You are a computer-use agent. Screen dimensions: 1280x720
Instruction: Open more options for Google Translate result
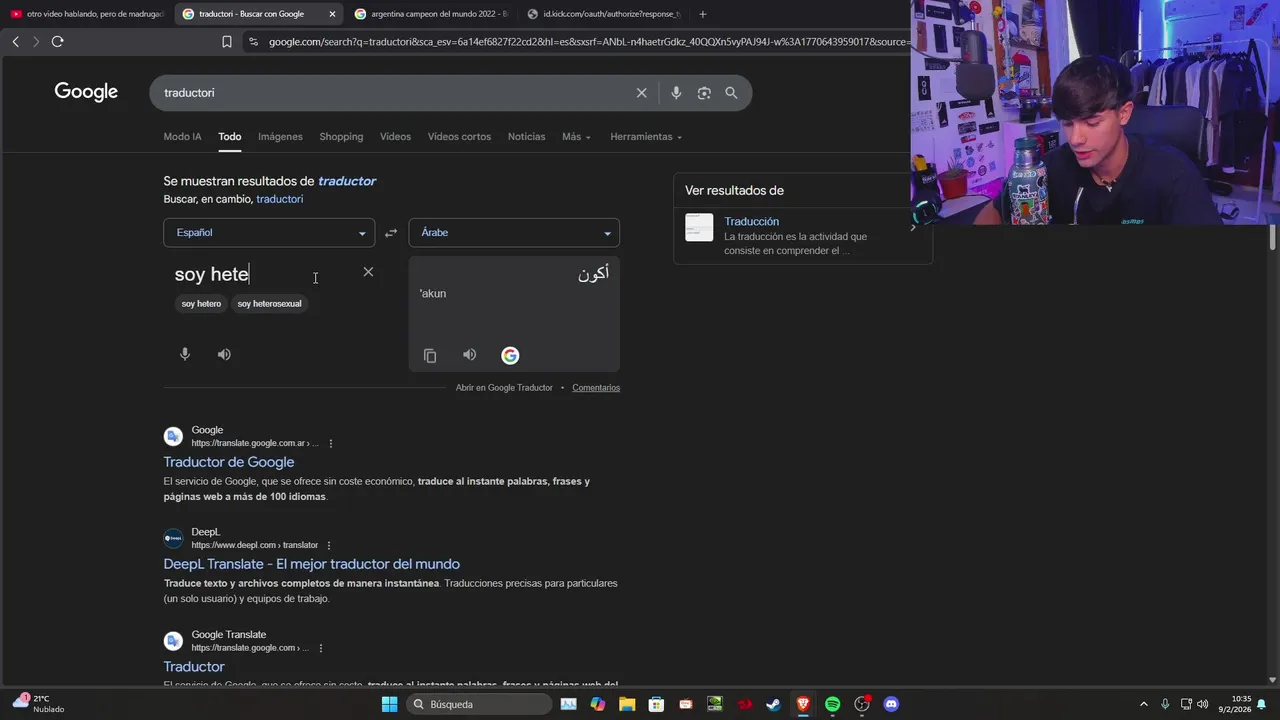[x=321, y=648]
